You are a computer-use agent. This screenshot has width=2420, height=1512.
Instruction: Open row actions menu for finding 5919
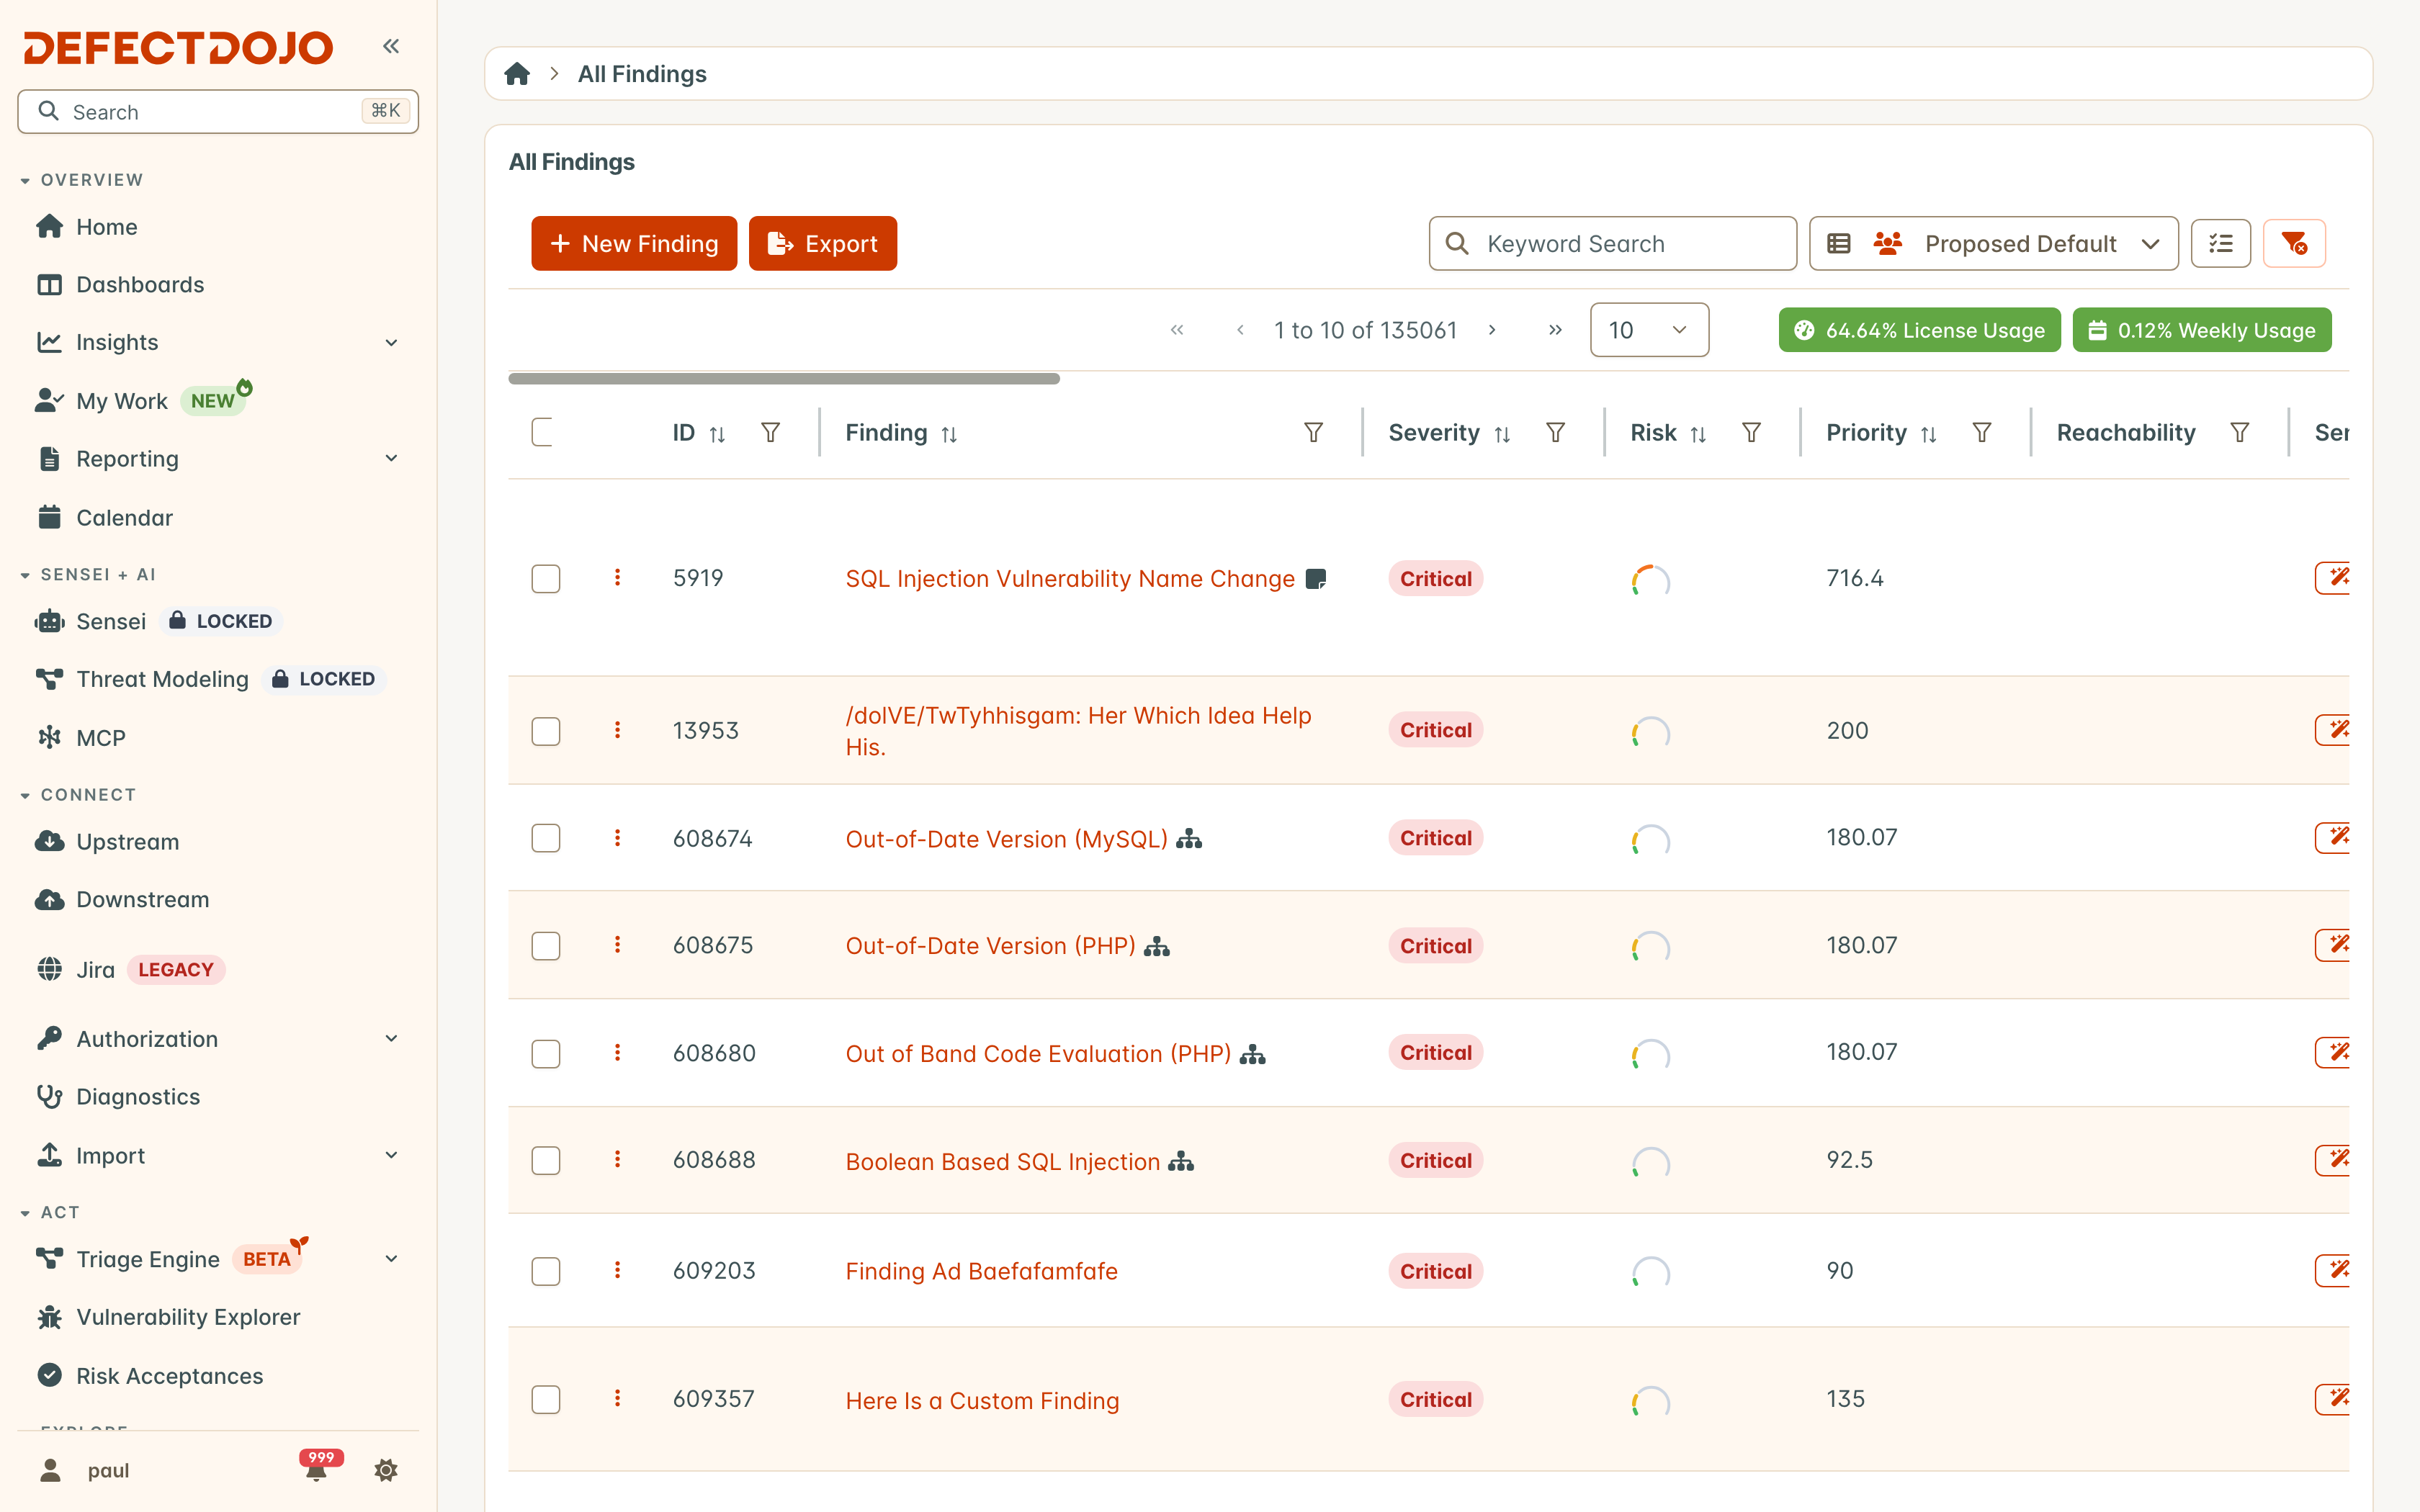point(617,577)
